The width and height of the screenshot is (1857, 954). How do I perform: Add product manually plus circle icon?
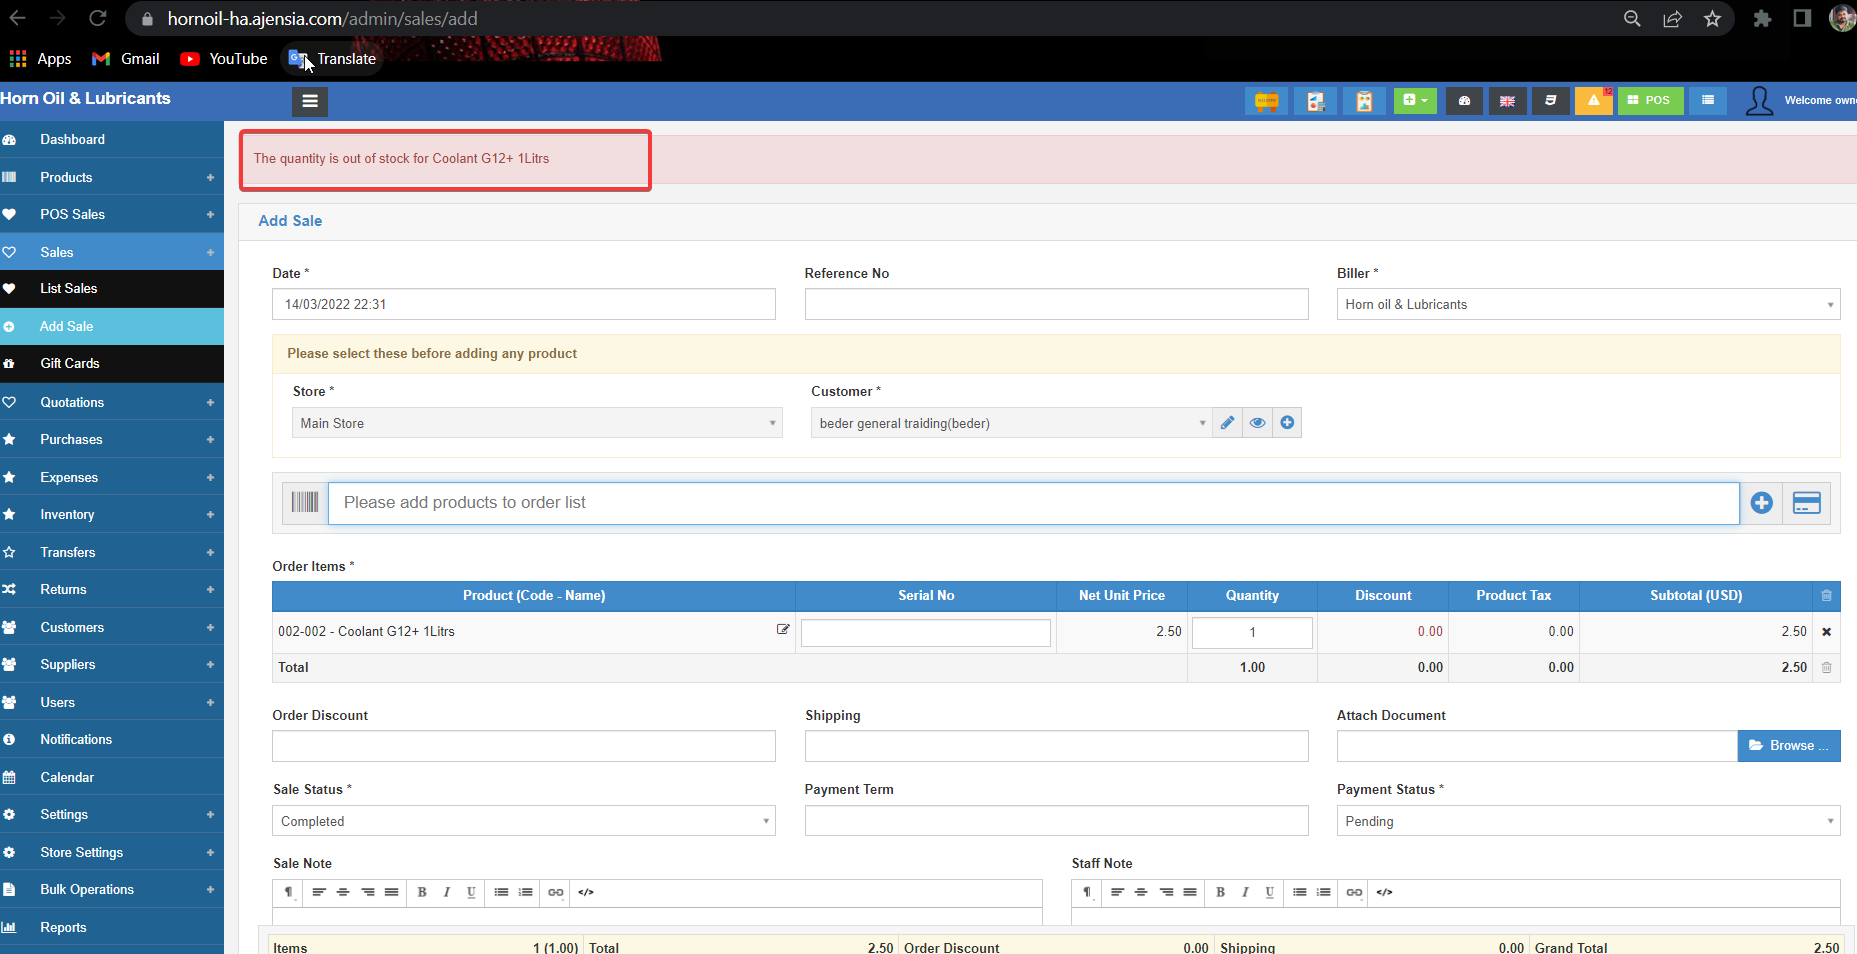click(1762, 503)
